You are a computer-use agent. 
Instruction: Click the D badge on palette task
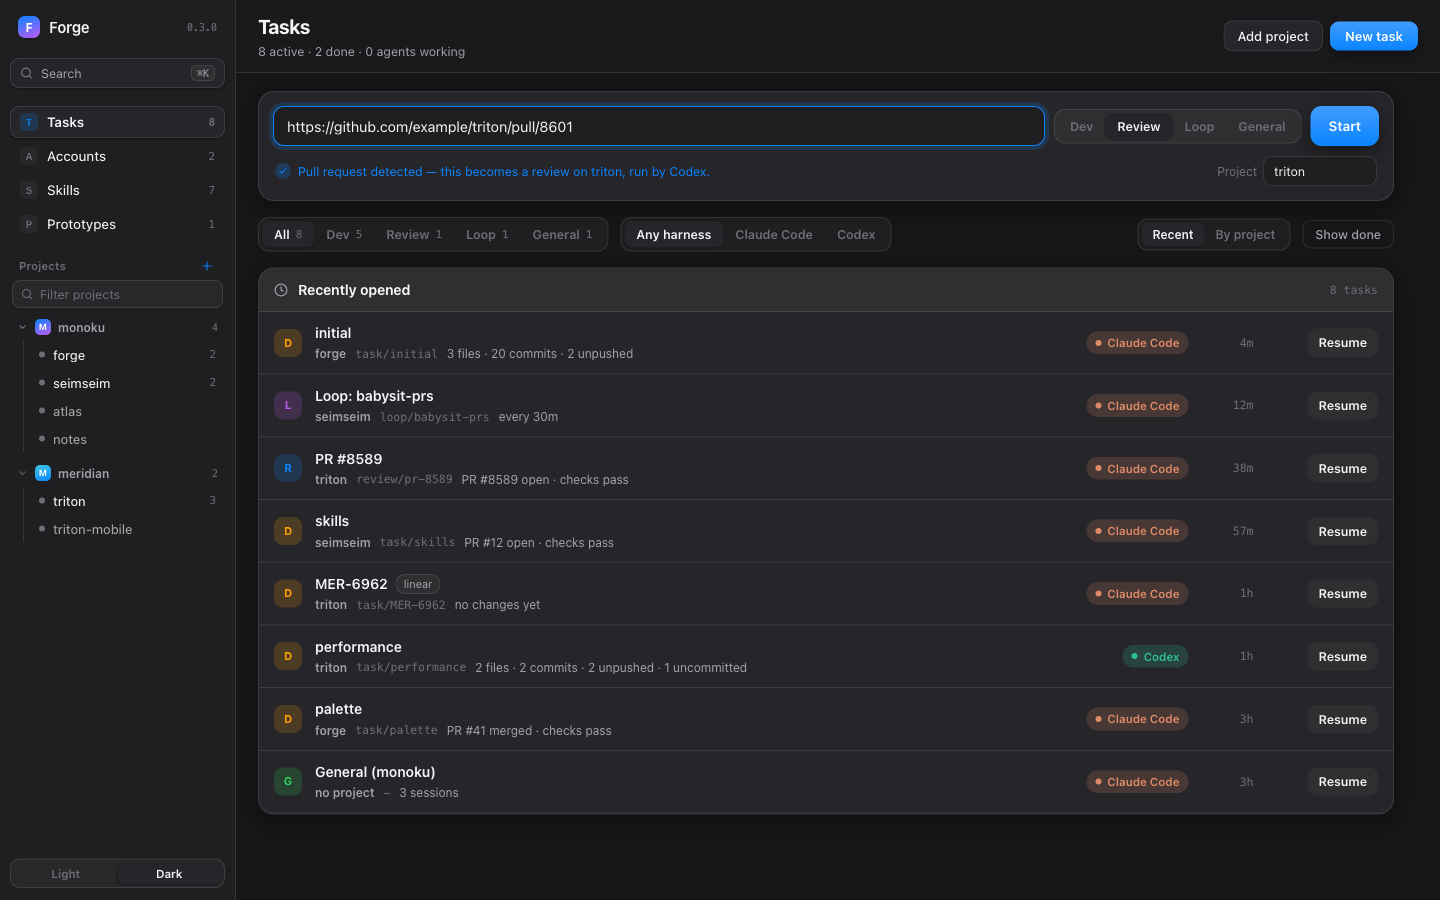[x=288, y=719]
